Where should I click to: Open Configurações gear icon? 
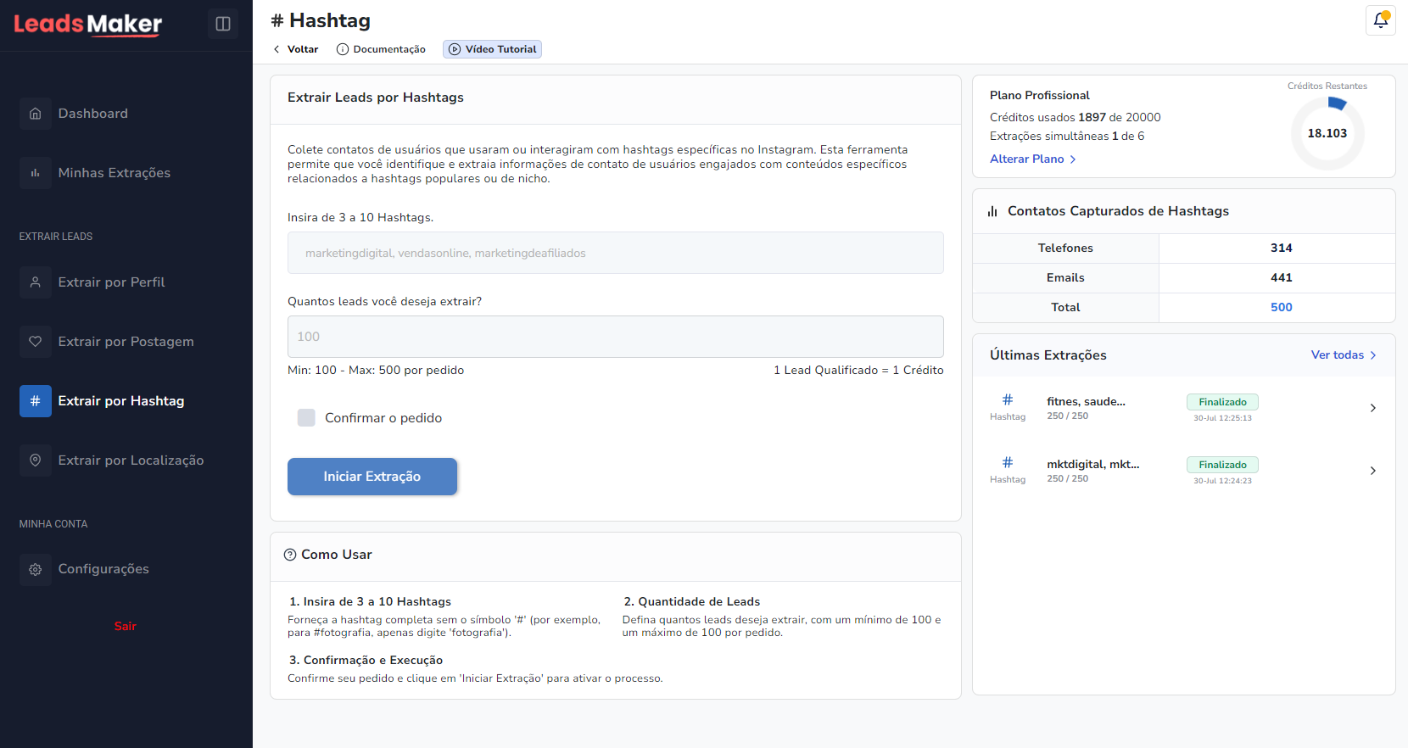click(x=35, y=569)
